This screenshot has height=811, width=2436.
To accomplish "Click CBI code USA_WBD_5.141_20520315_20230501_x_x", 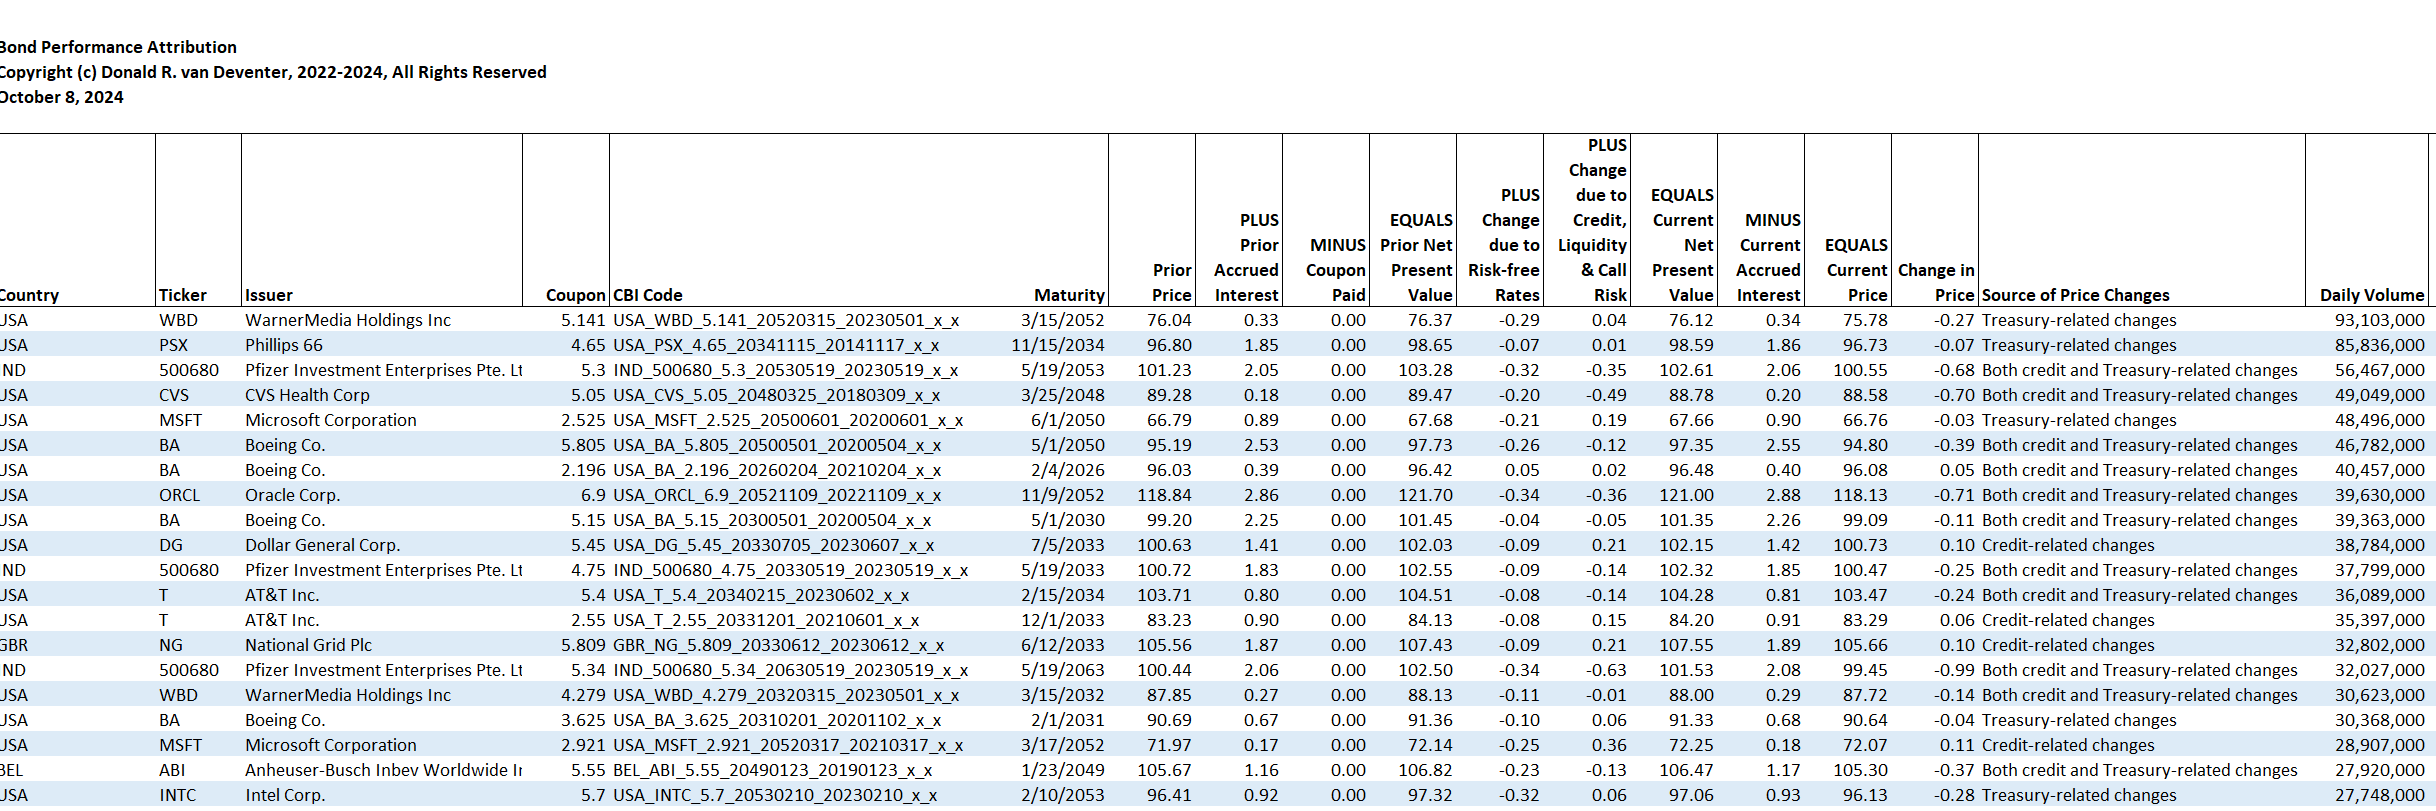I will pos(786,320).
